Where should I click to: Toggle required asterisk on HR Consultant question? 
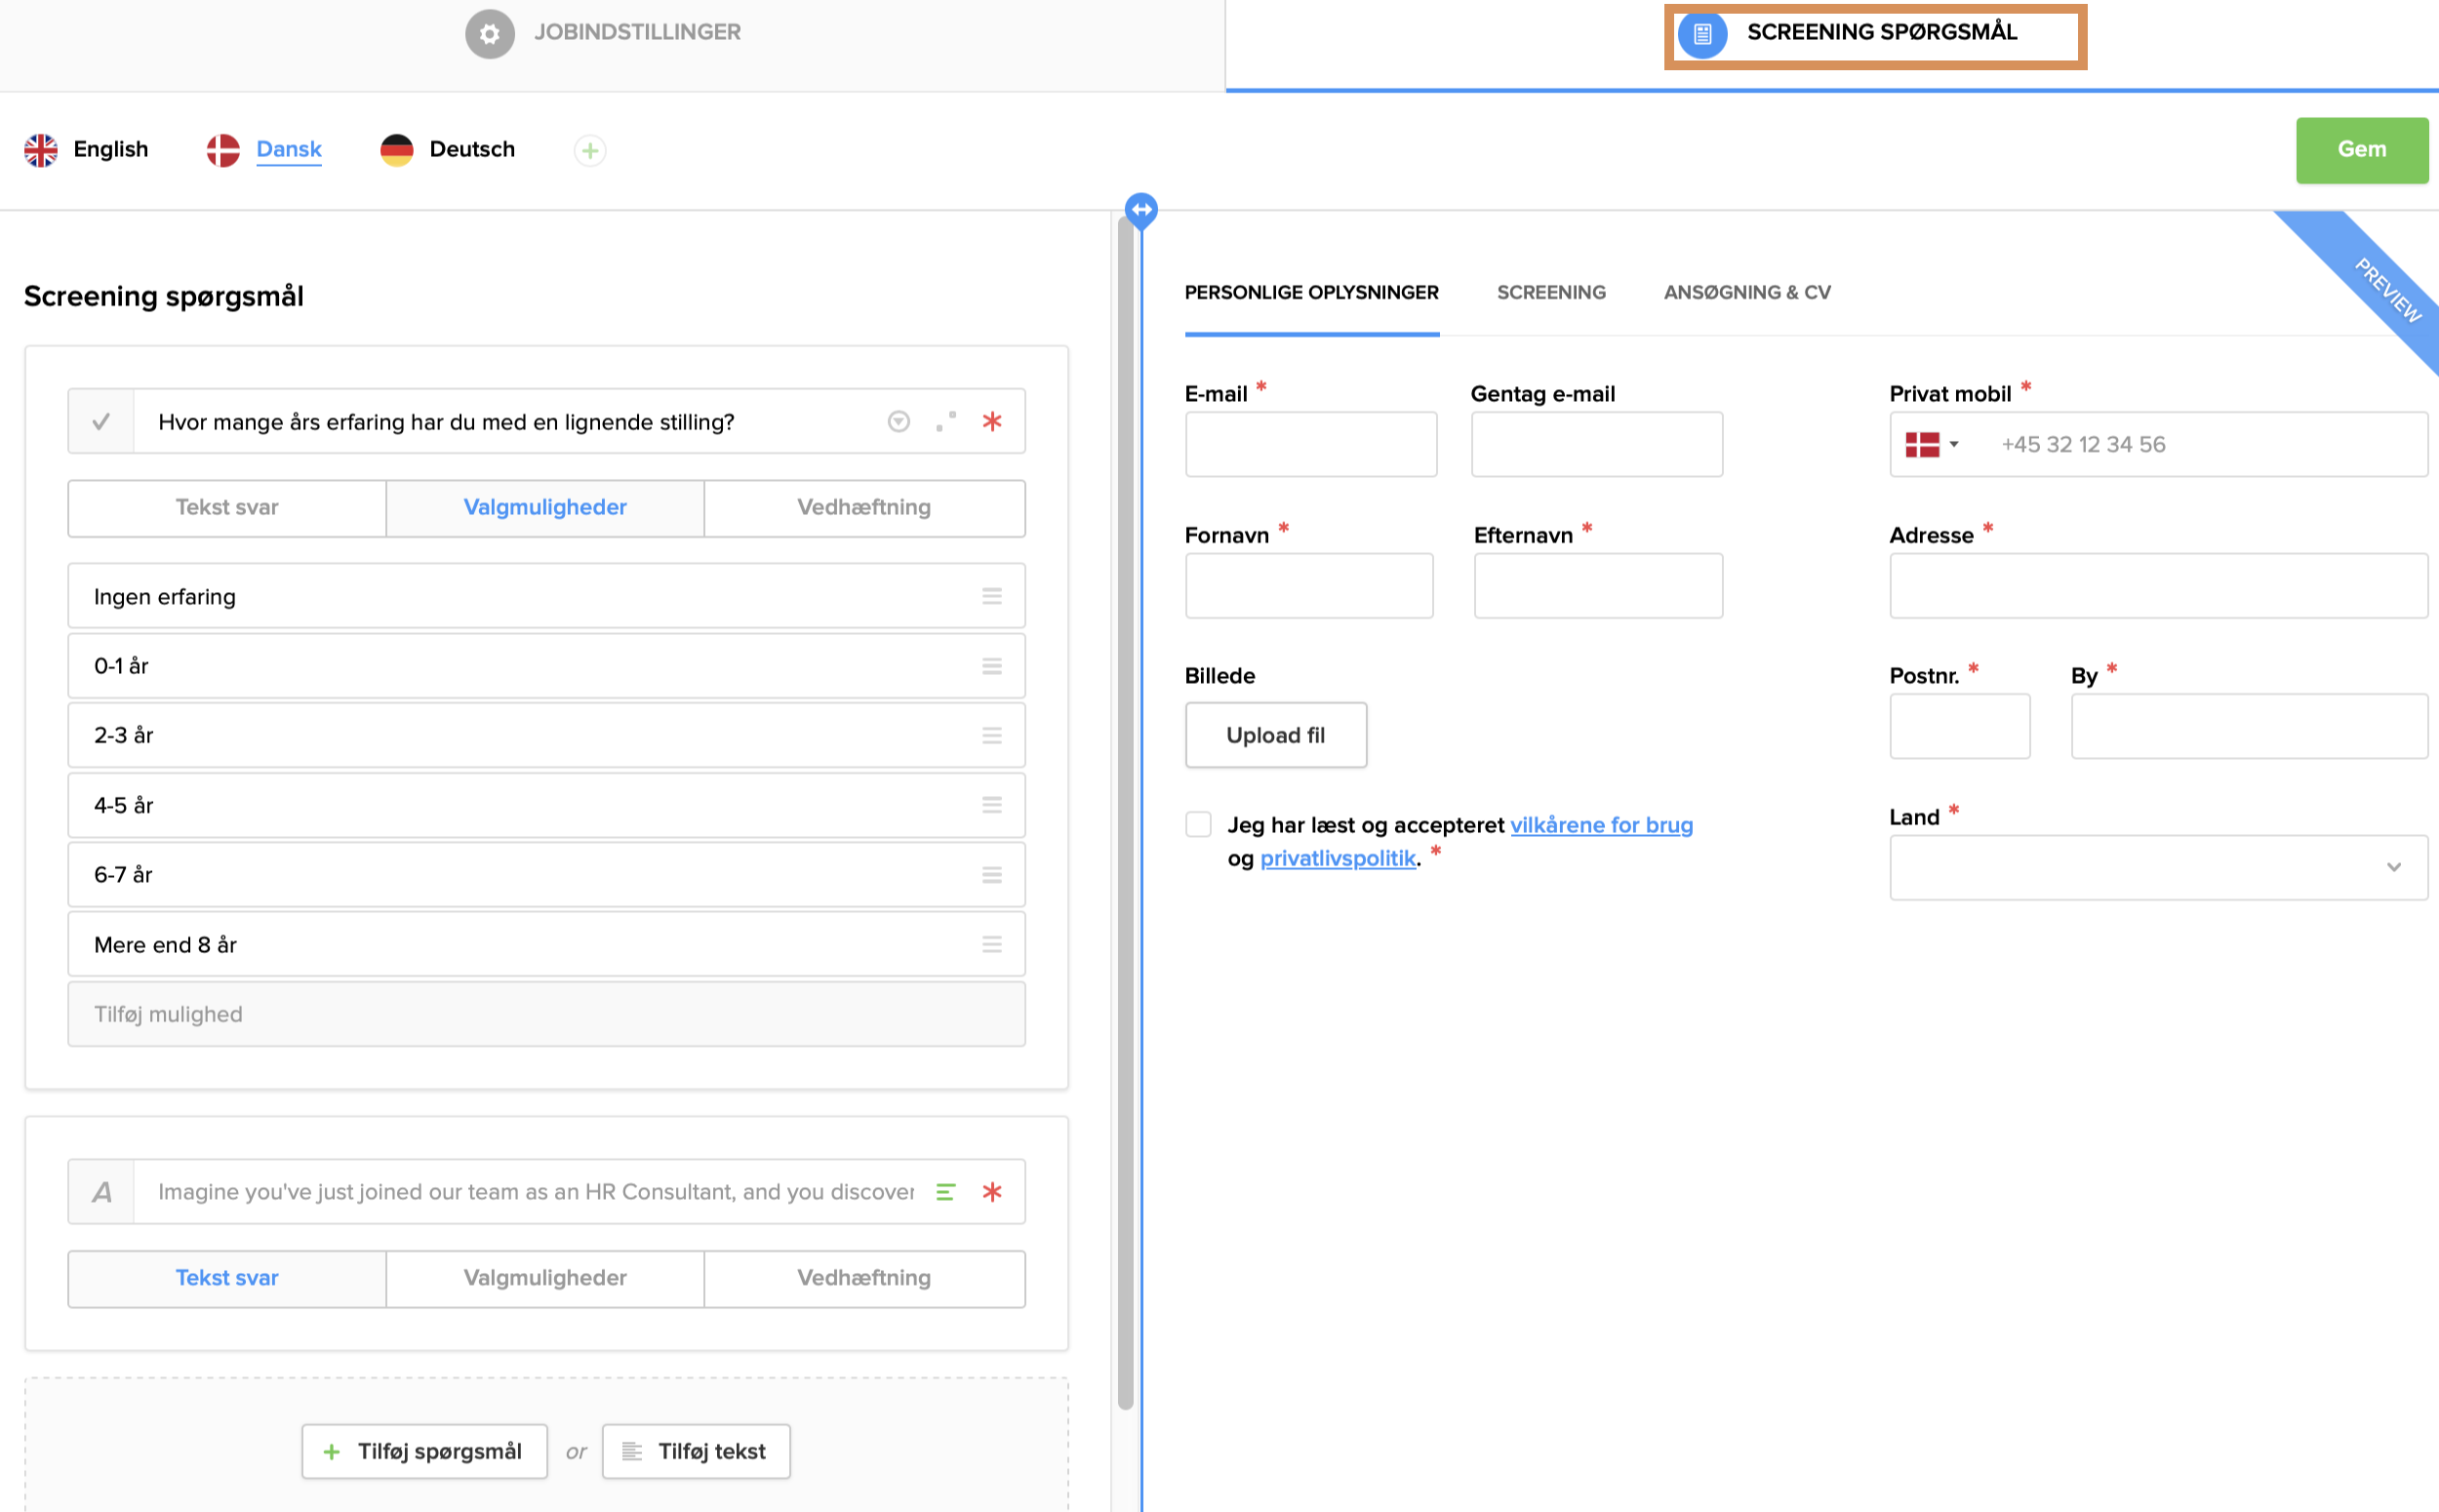[991, 1191]
